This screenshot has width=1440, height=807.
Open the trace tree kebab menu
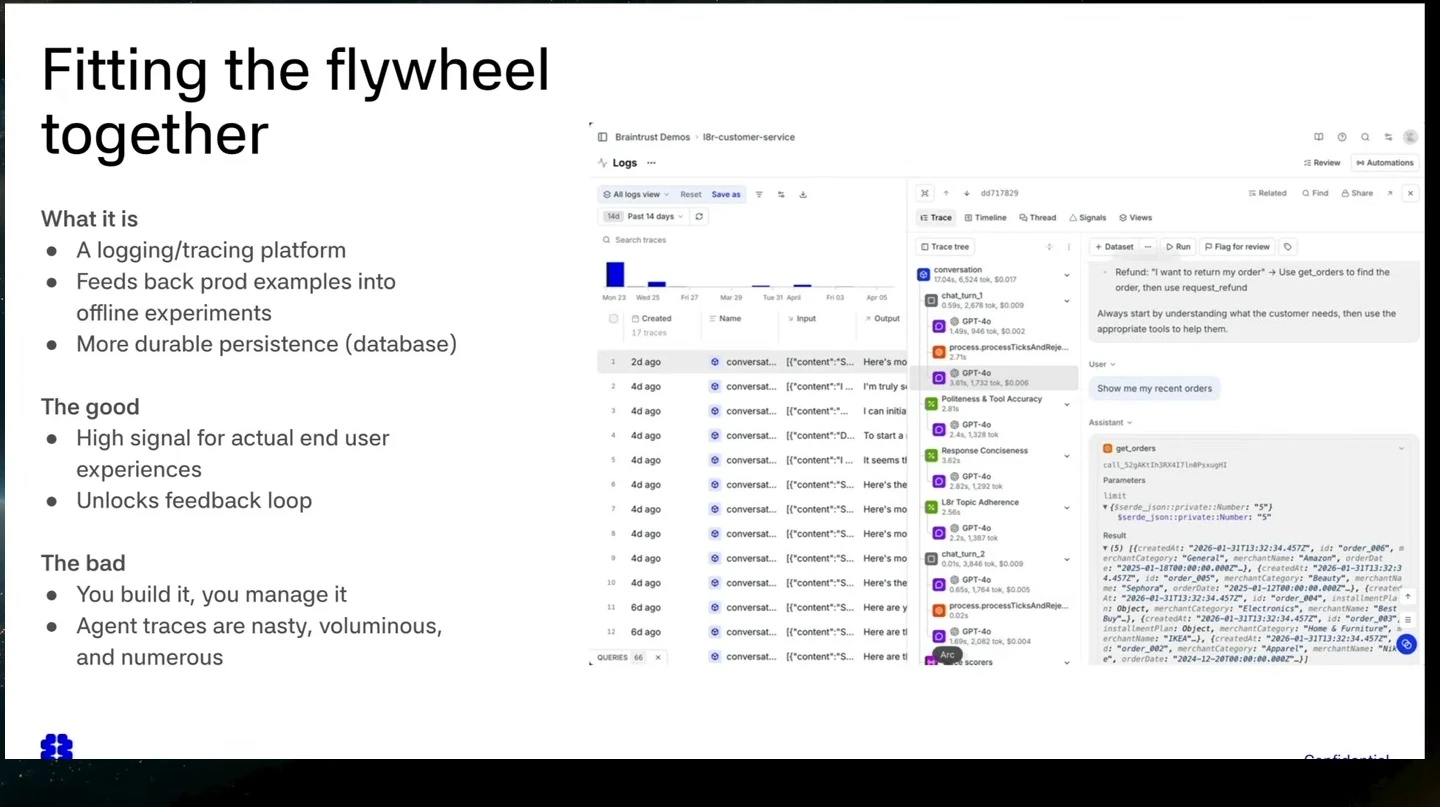[x=1069, y=246]
